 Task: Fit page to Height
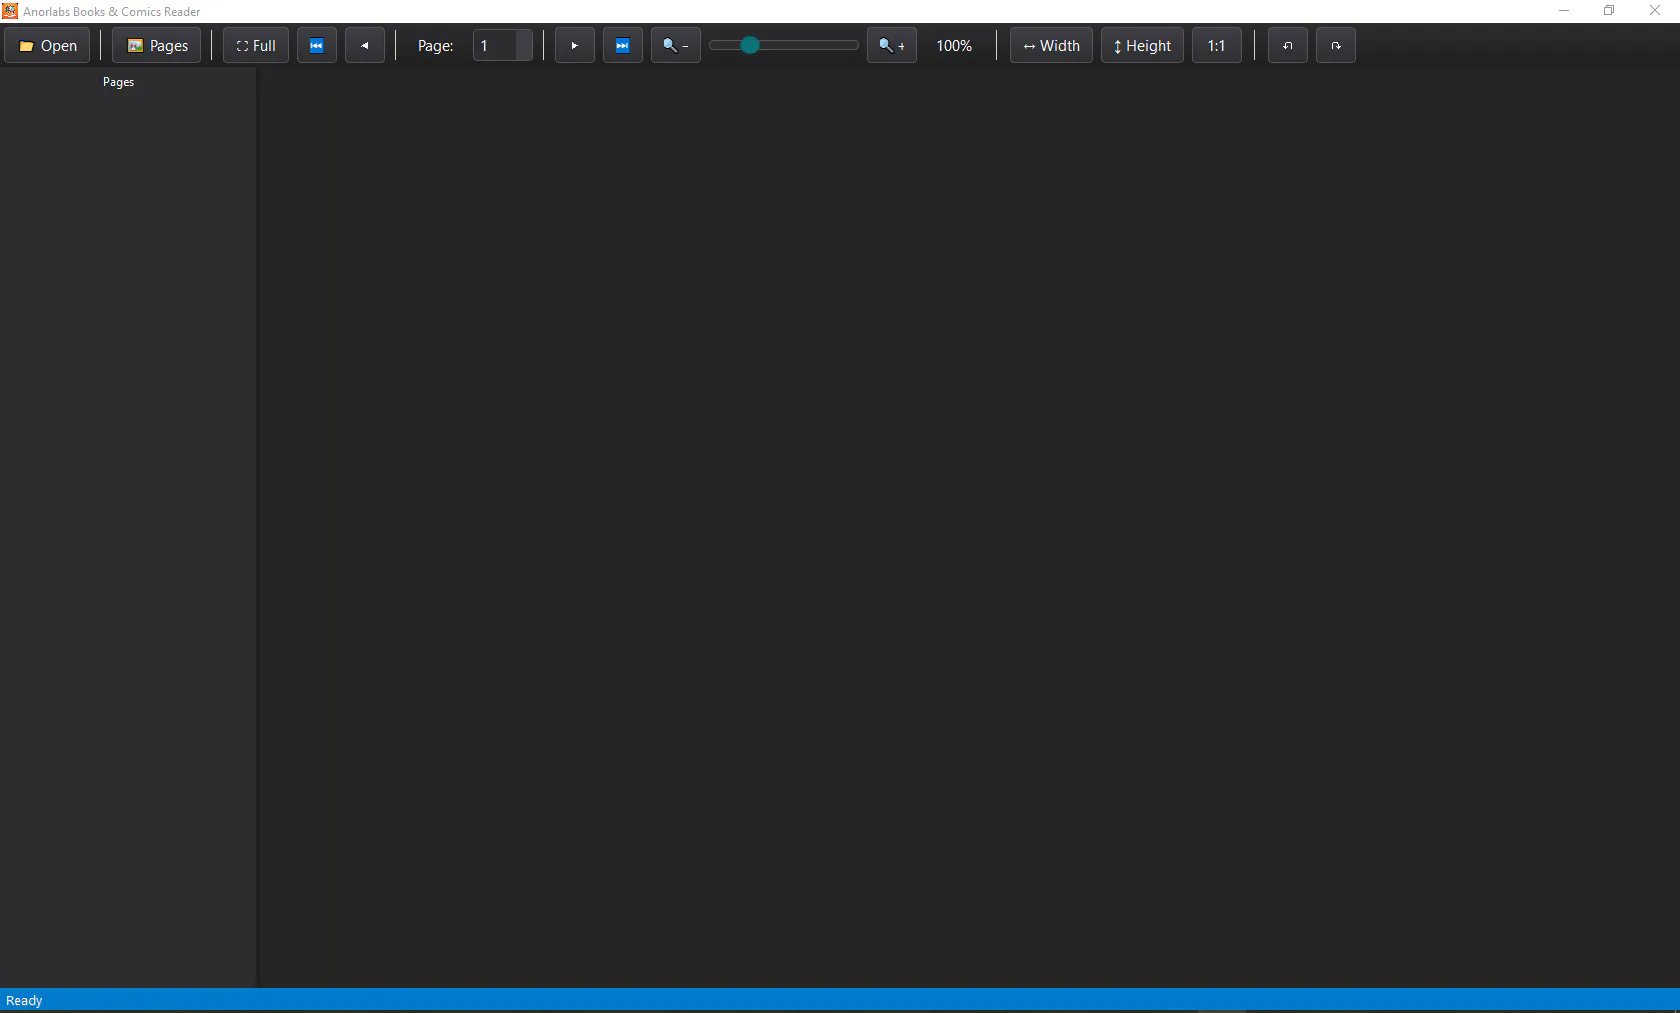click(1142, 46)
